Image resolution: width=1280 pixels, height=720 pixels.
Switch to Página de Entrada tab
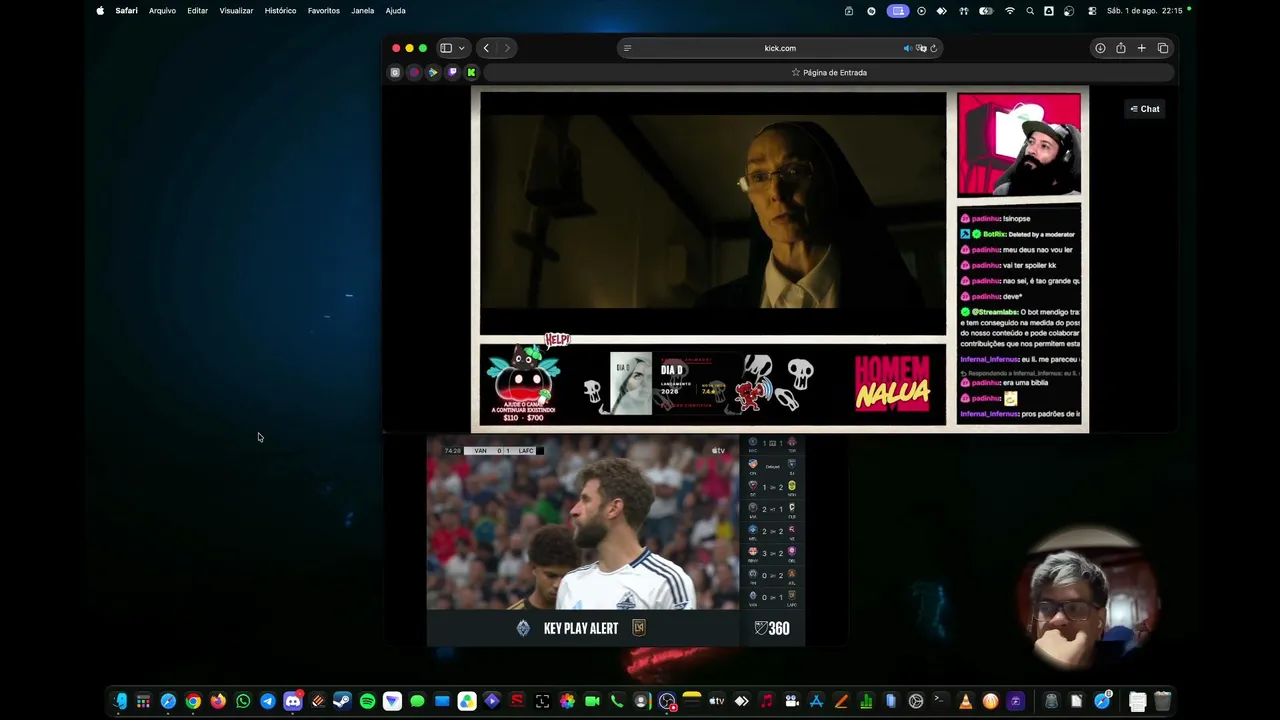829,72
